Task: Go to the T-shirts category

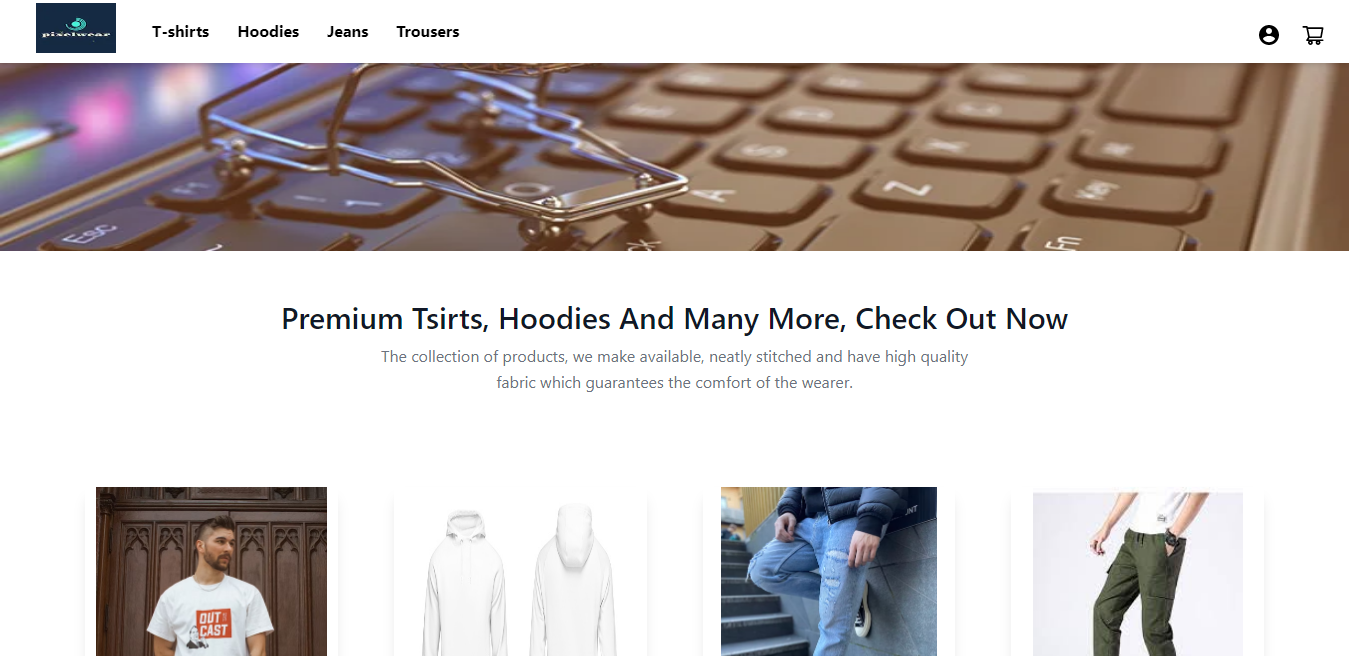Action: pos(181,32)
